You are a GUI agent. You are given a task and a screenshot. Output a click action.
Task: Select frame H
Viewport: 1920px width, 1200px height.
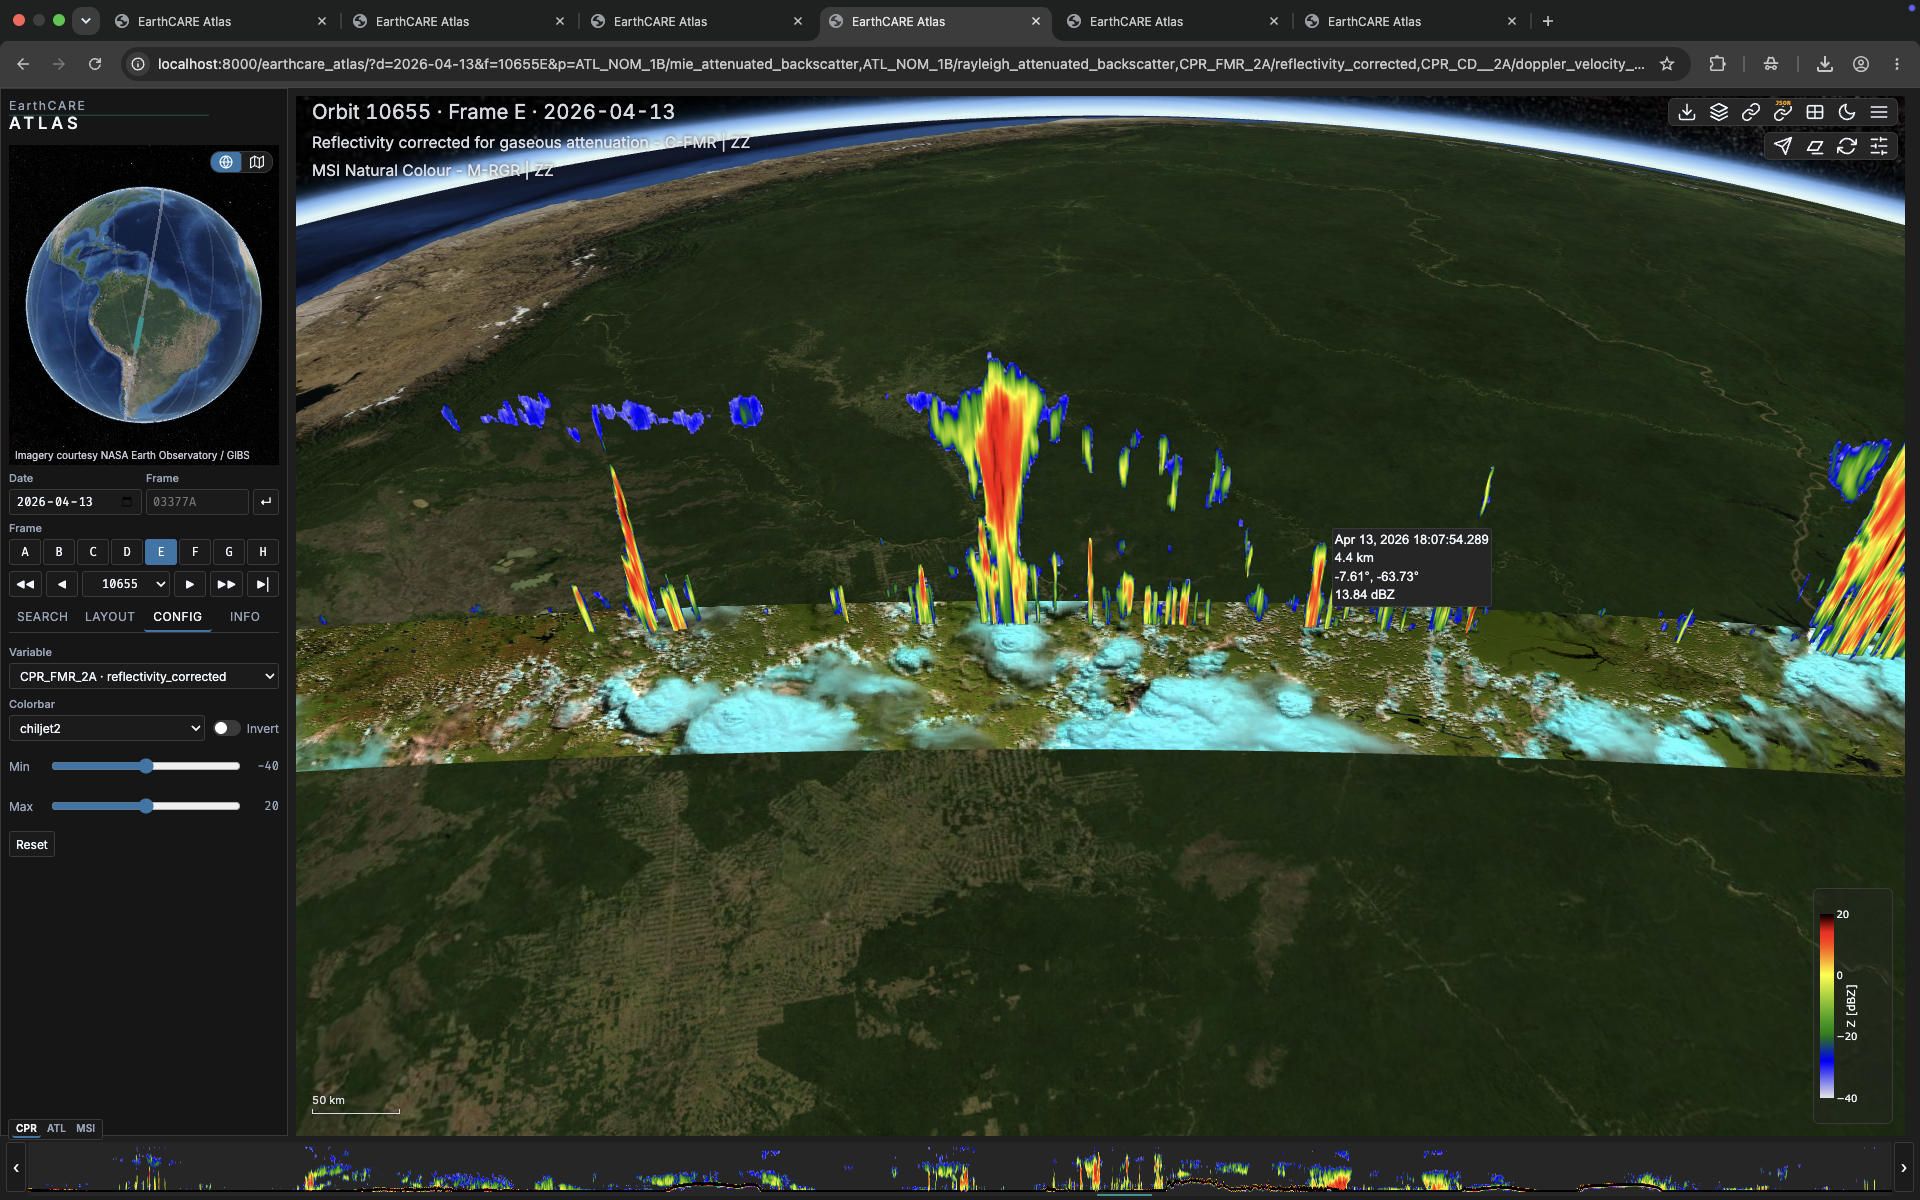263,552
